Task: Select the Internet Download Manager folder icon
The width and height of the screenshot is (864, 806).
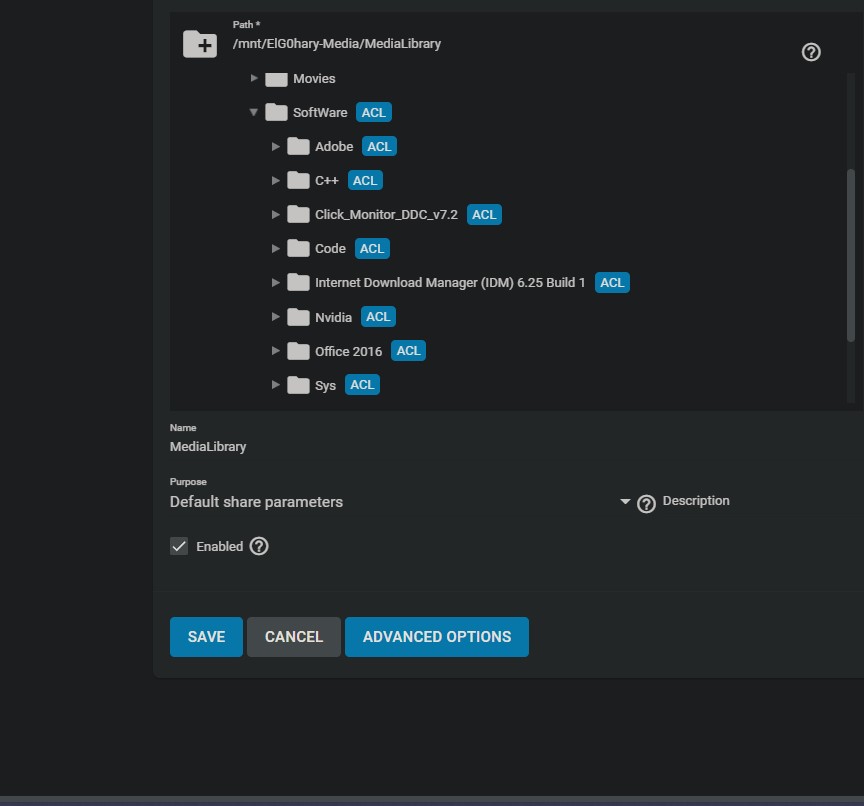Action: click(x=298, y=283)
